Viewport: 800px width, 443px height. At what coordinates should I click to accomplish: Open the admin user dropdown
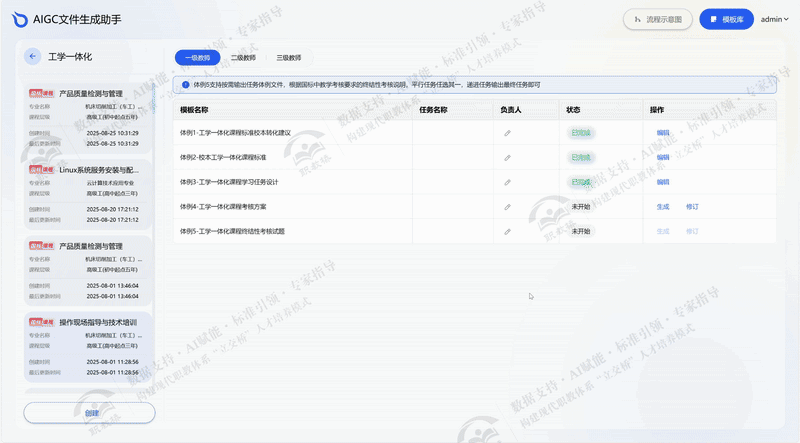(x=774, y=19)
